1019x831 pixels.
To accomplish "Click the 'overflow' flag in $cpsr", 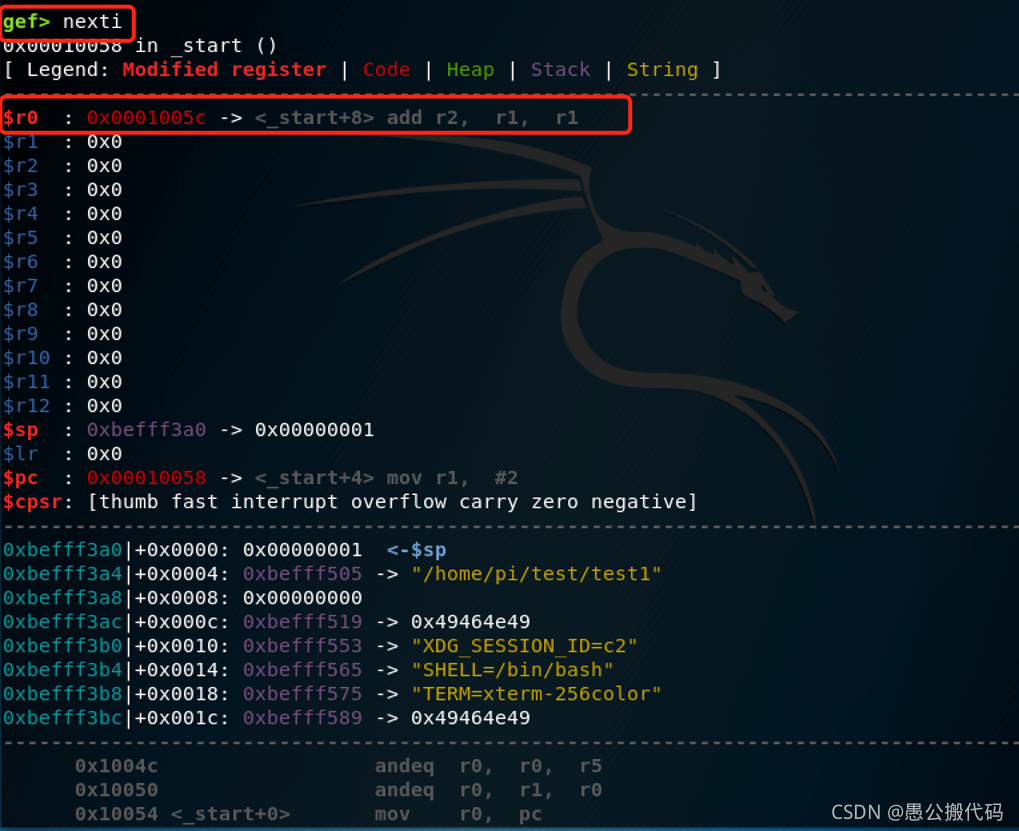I will coord(398,502).
